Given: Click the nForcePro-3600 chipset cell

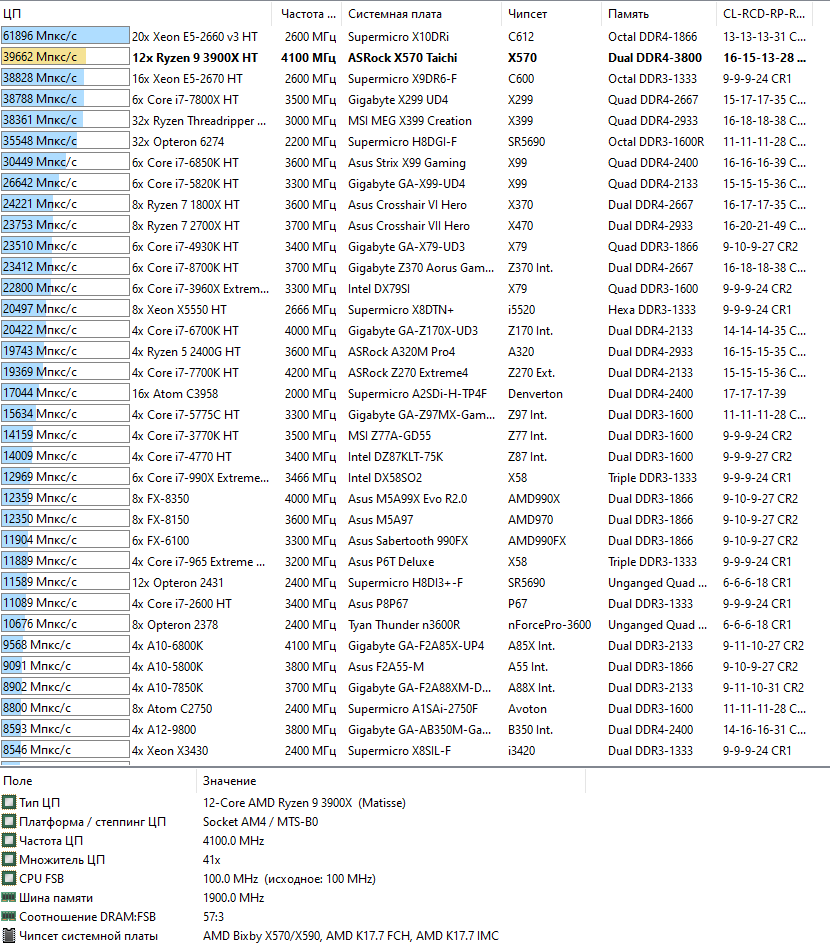Looking at the screenshot, I should (x=550, y=625).
